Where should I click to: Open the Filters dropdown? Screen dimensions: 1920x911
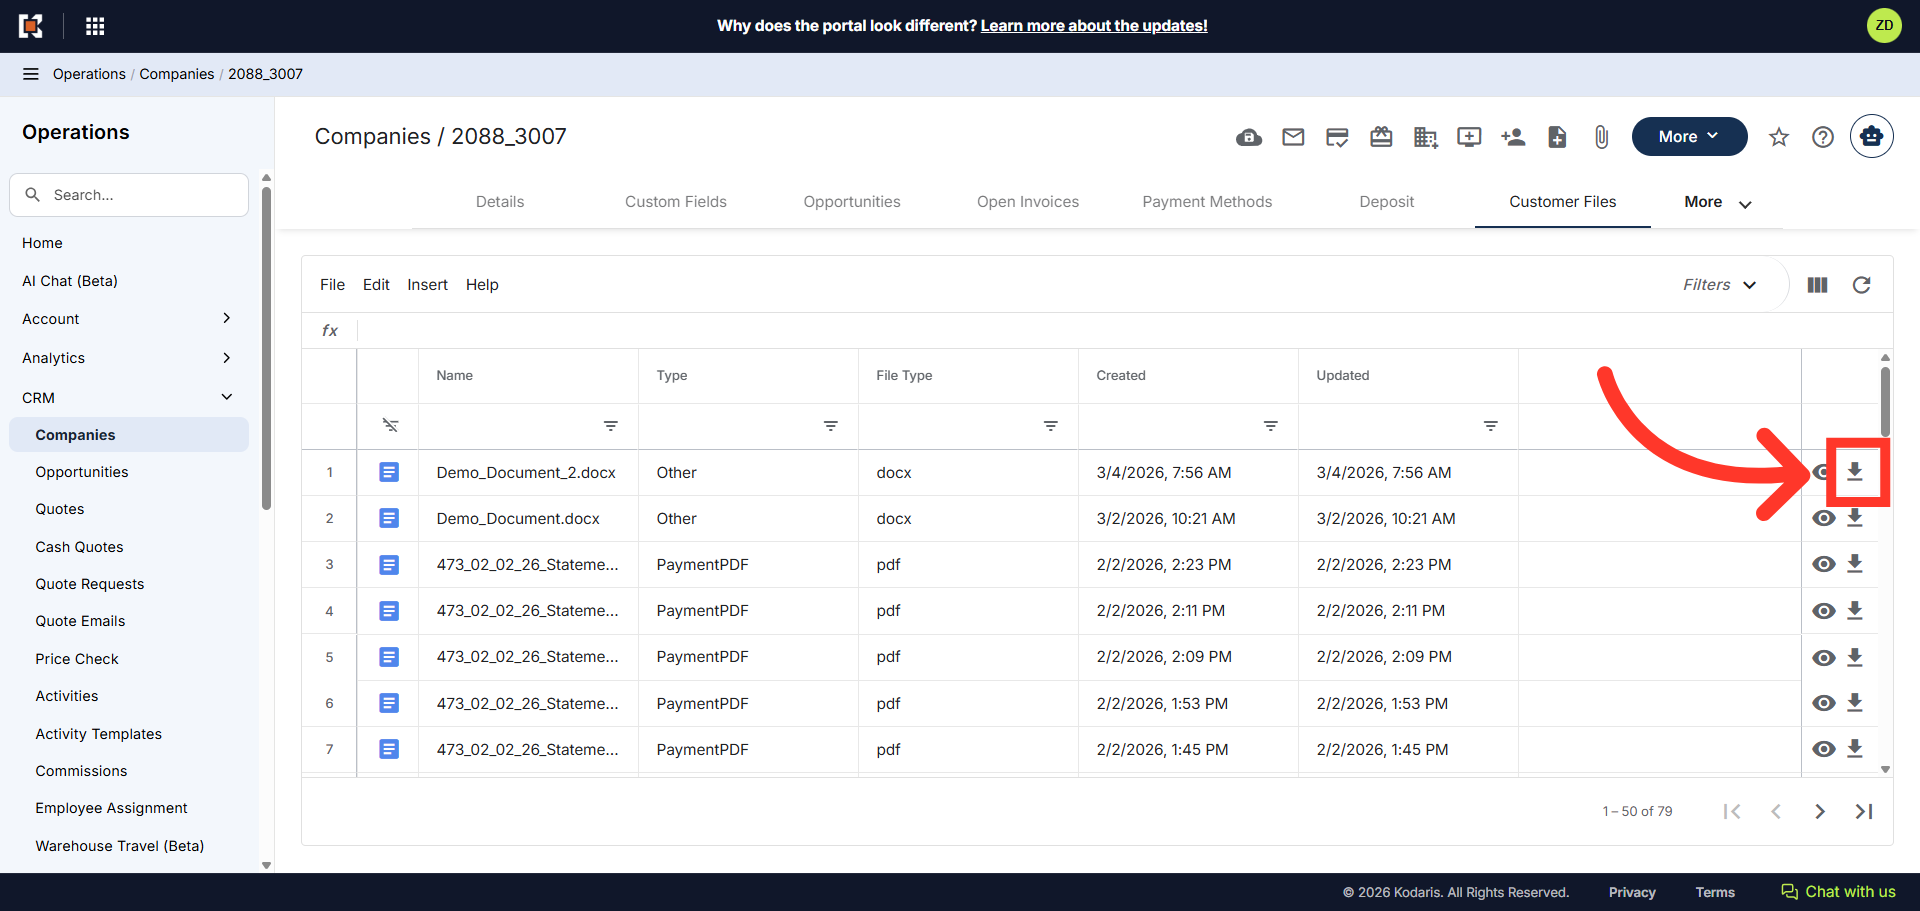pyautogui.click(x=1719, y=285)
